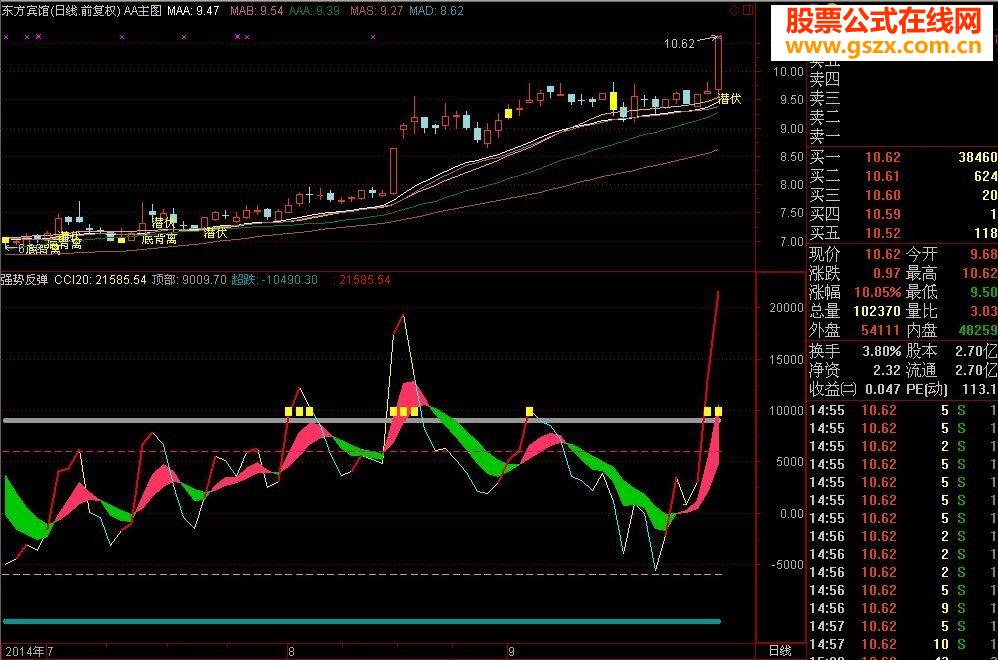
Task: Click the CCI20: 21585.54 readout
Action: click(100, 279)
